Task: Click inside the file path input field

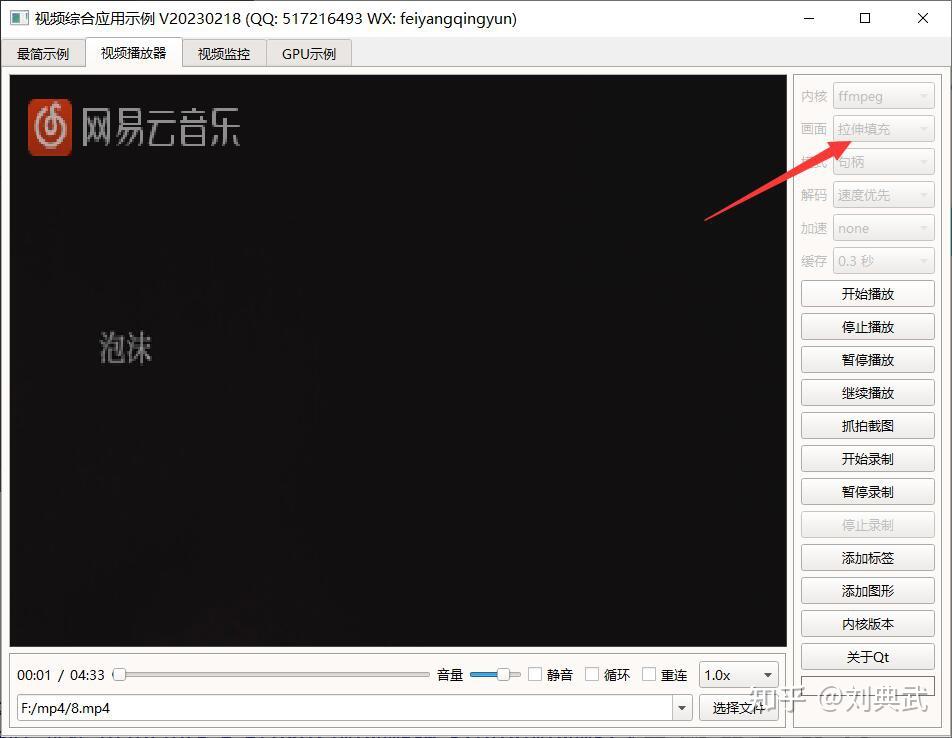Action: point(300,707)
